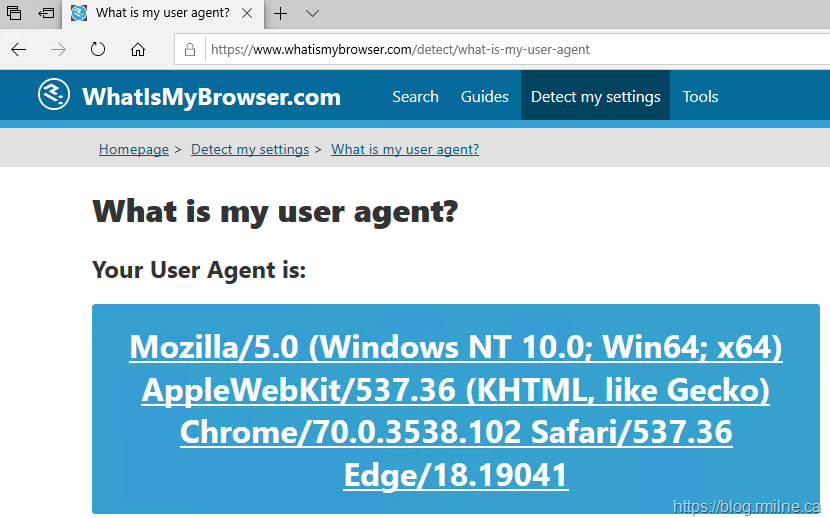Refresh the page with the reload icon
Screen dimensions: 830x518
coord(98,49)
